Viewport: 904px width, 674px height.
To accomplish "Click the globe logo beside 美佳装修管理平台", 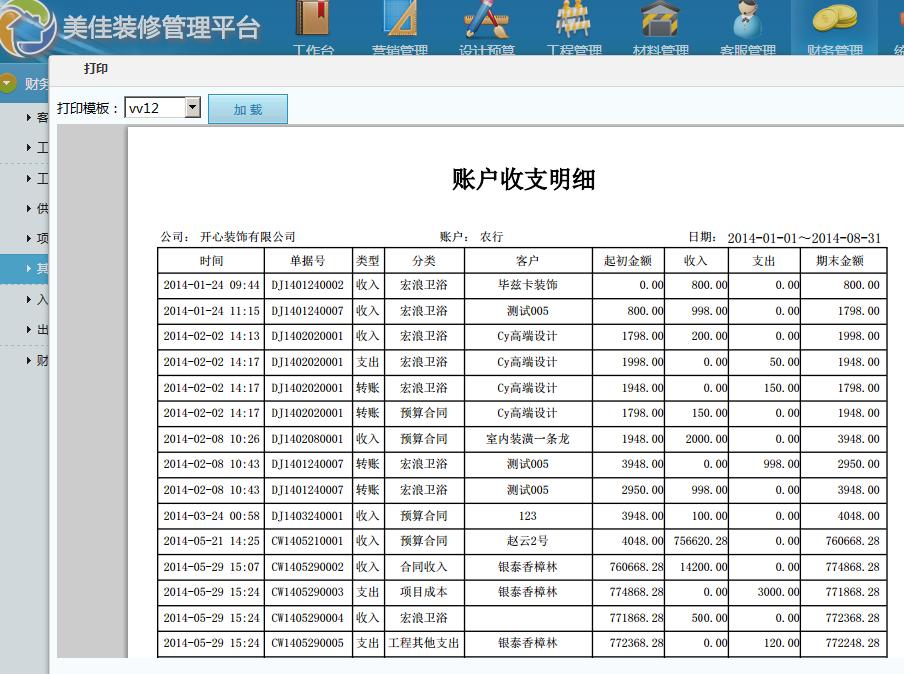I will (x=29, y=28).
